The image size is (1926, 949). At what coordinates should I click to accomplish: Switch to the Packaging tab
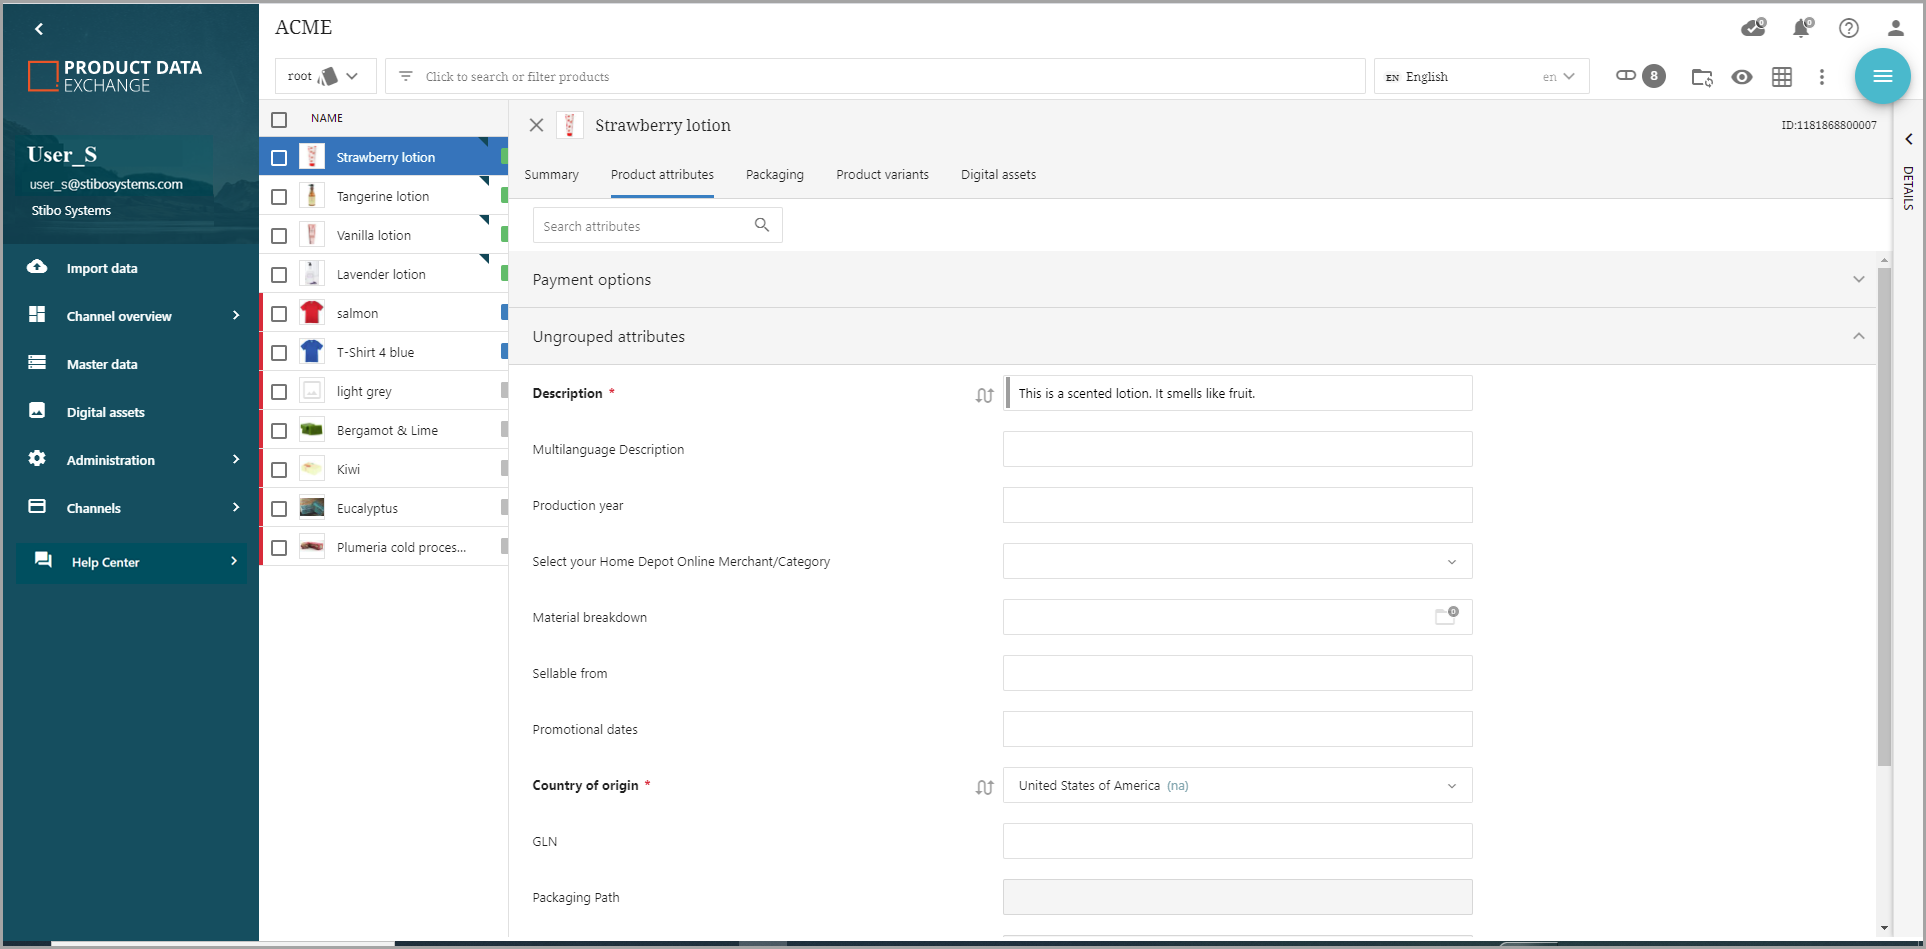coord(774,175)
